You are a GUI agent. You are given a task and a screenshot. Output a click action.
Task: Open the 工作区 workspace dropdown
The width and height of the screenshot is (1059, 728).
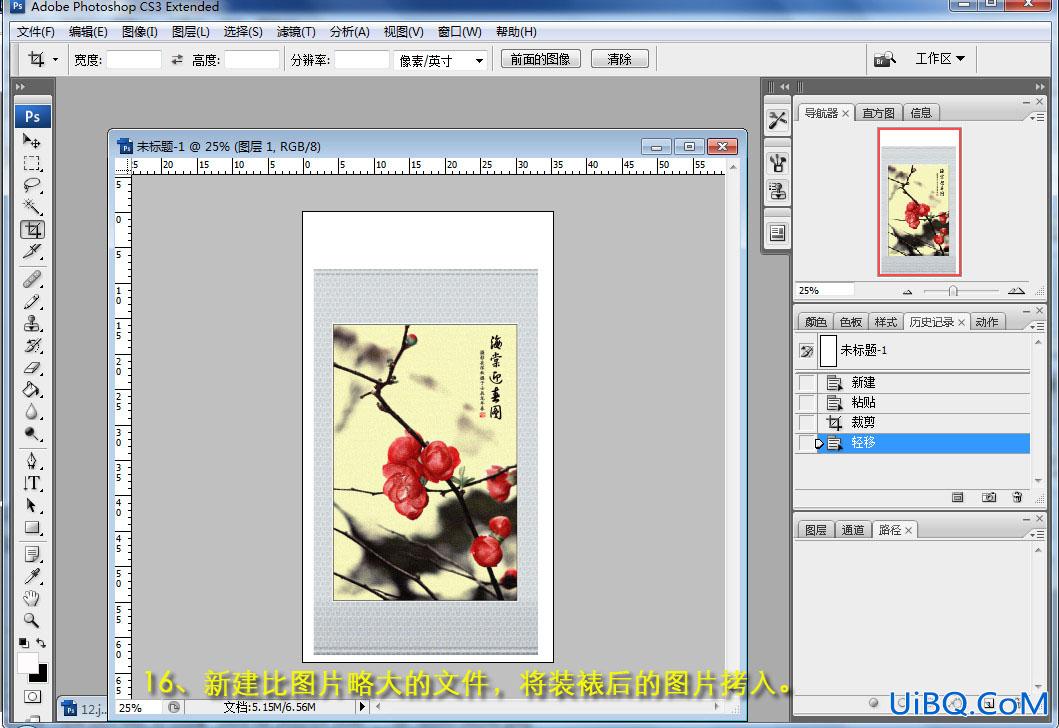click(939, 59)
